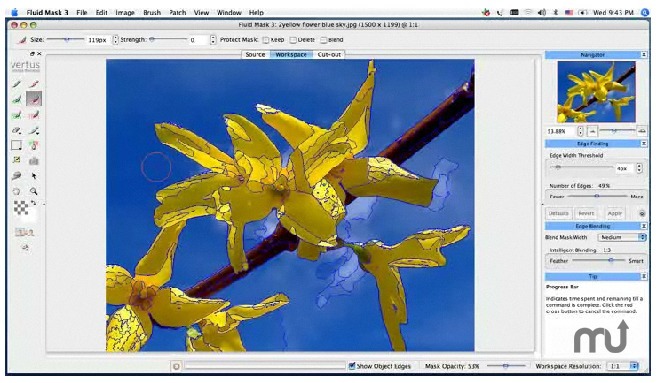659x383 pixels.
Task: Select the black arrow pointer tool
Action: pos(34,176)
